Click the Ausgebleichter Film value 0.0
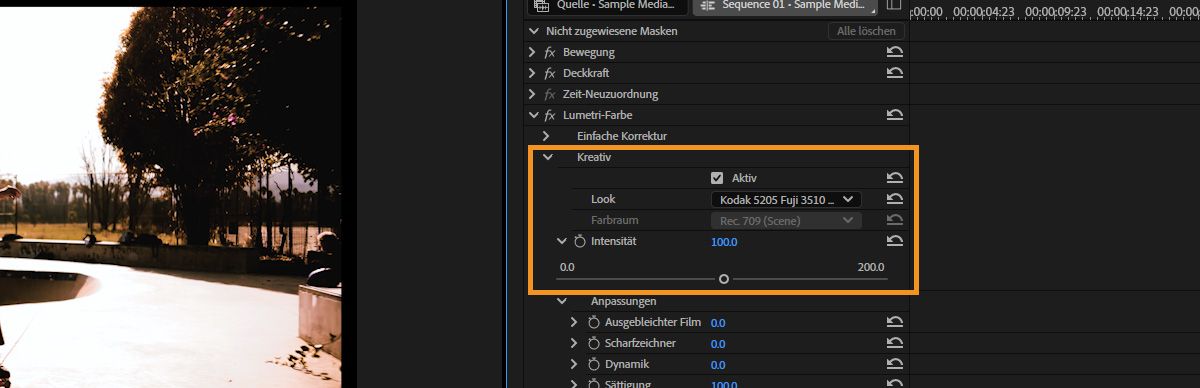The width and height of the screenshot is (1200, 388). tap(718, 323)
